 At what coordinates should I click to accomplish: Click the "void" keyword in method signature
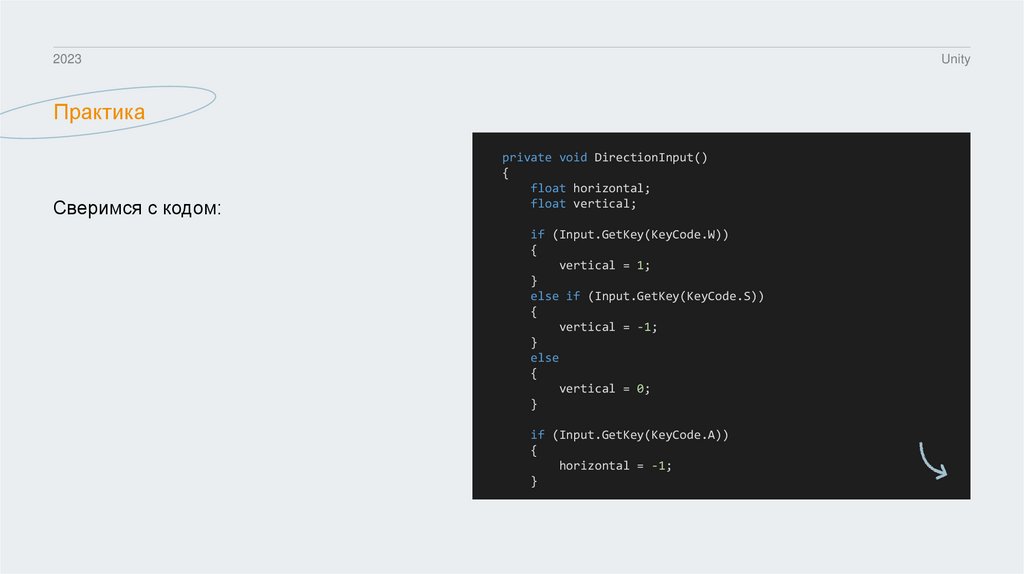pyautogui.click(x=573, y=158)
